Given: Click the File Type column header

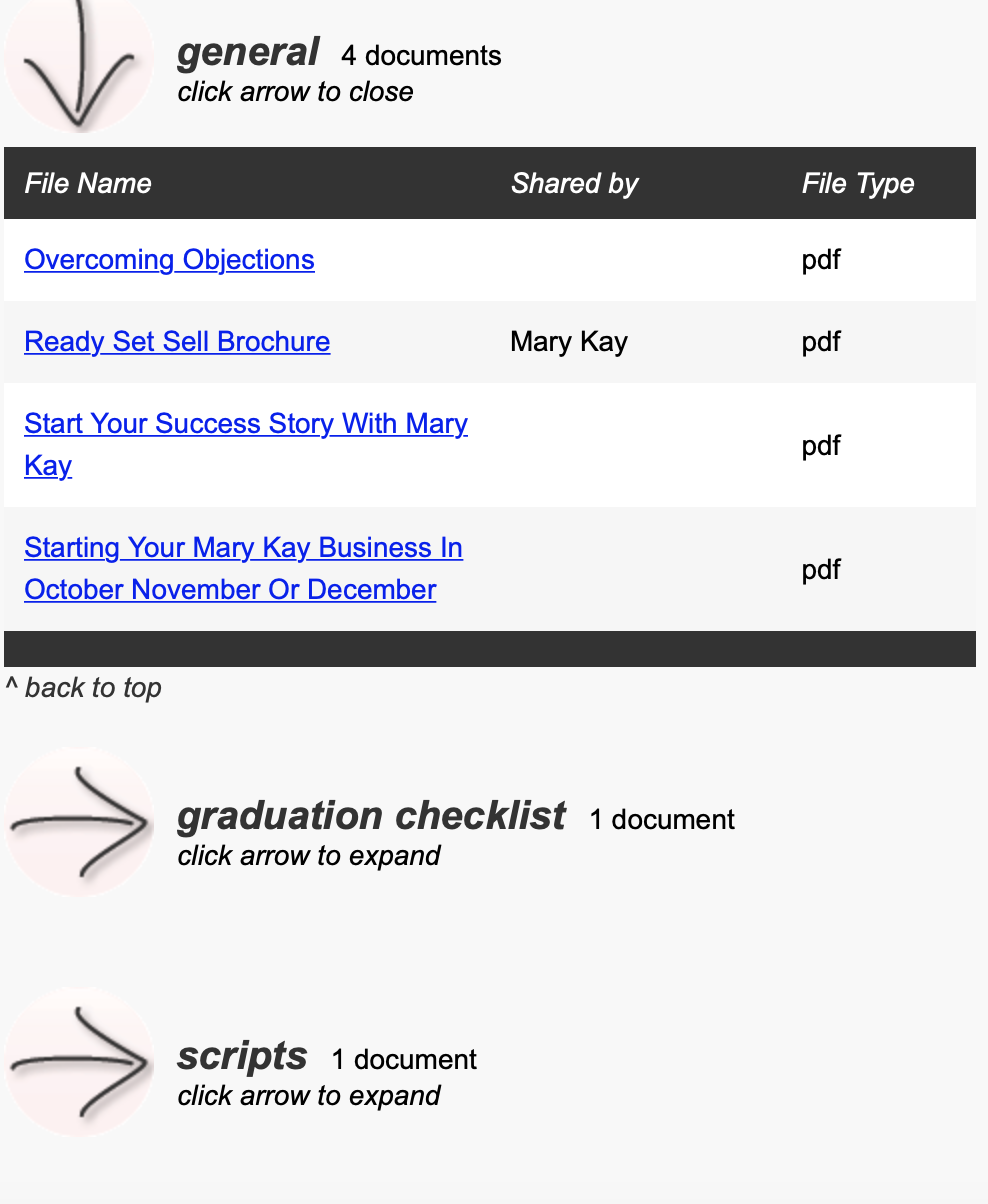Looking at the screenshot, I should 857,184.
